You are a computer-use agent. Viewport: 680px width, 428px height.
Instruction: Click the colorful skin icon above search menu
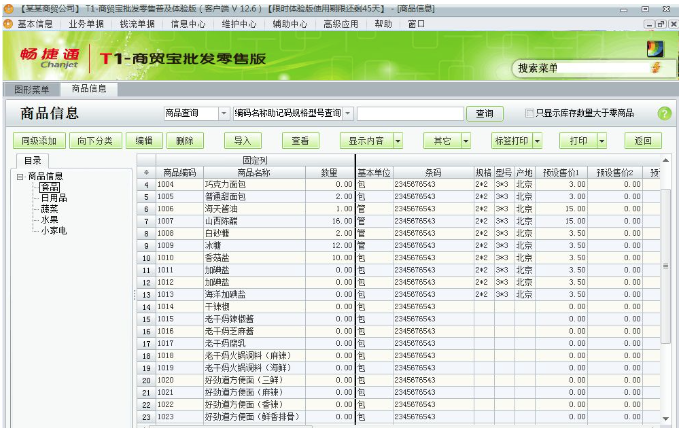655,49
